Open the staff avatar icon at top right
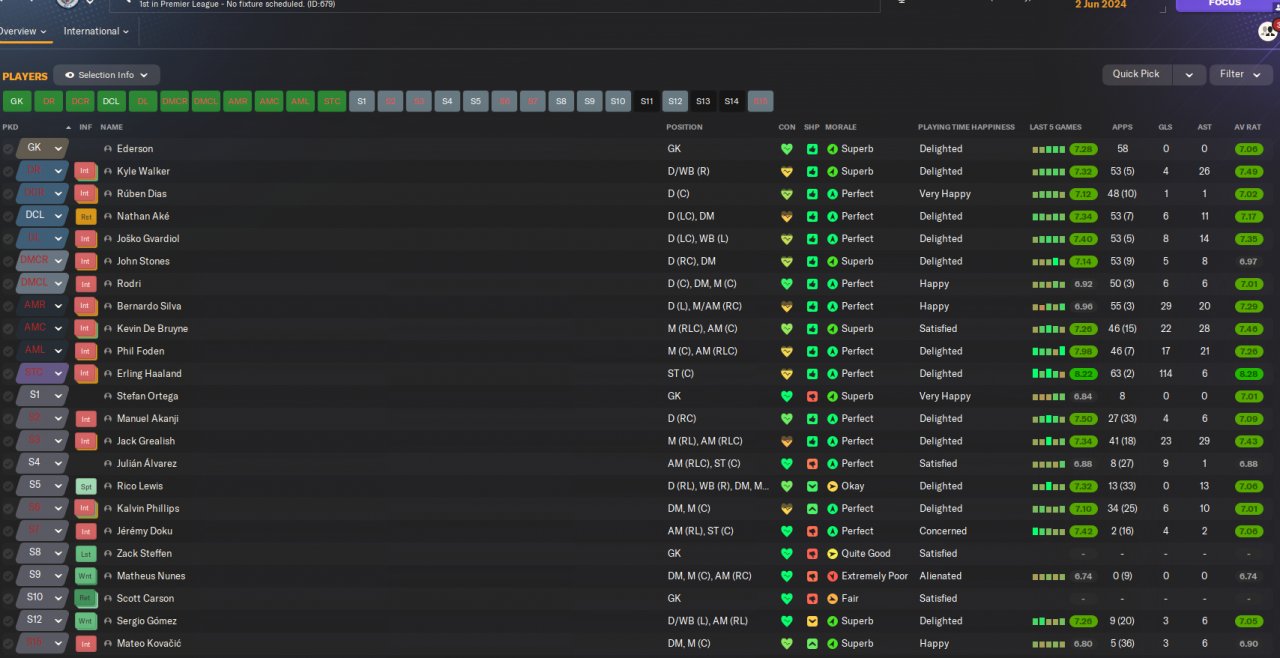 point(1267,32)
